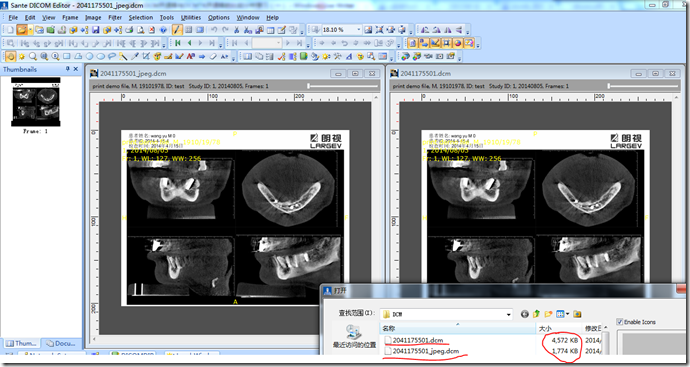This screenshot has width=690, height=367.
Task: Click the Print toolbar icon
Action: click(x=129, y=30)
